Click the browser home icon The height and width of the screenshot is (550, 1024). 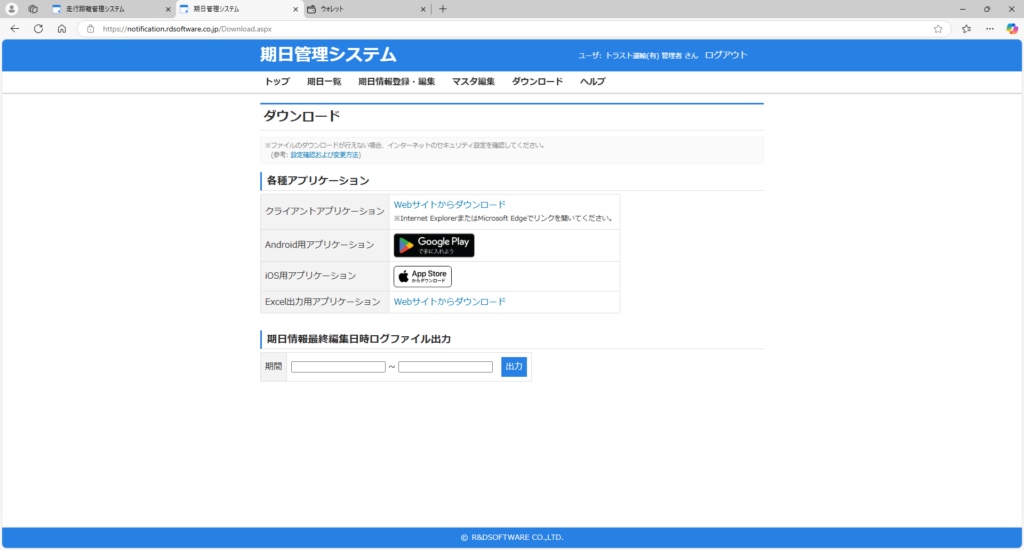pyautogui.click(x=62, y=29)
